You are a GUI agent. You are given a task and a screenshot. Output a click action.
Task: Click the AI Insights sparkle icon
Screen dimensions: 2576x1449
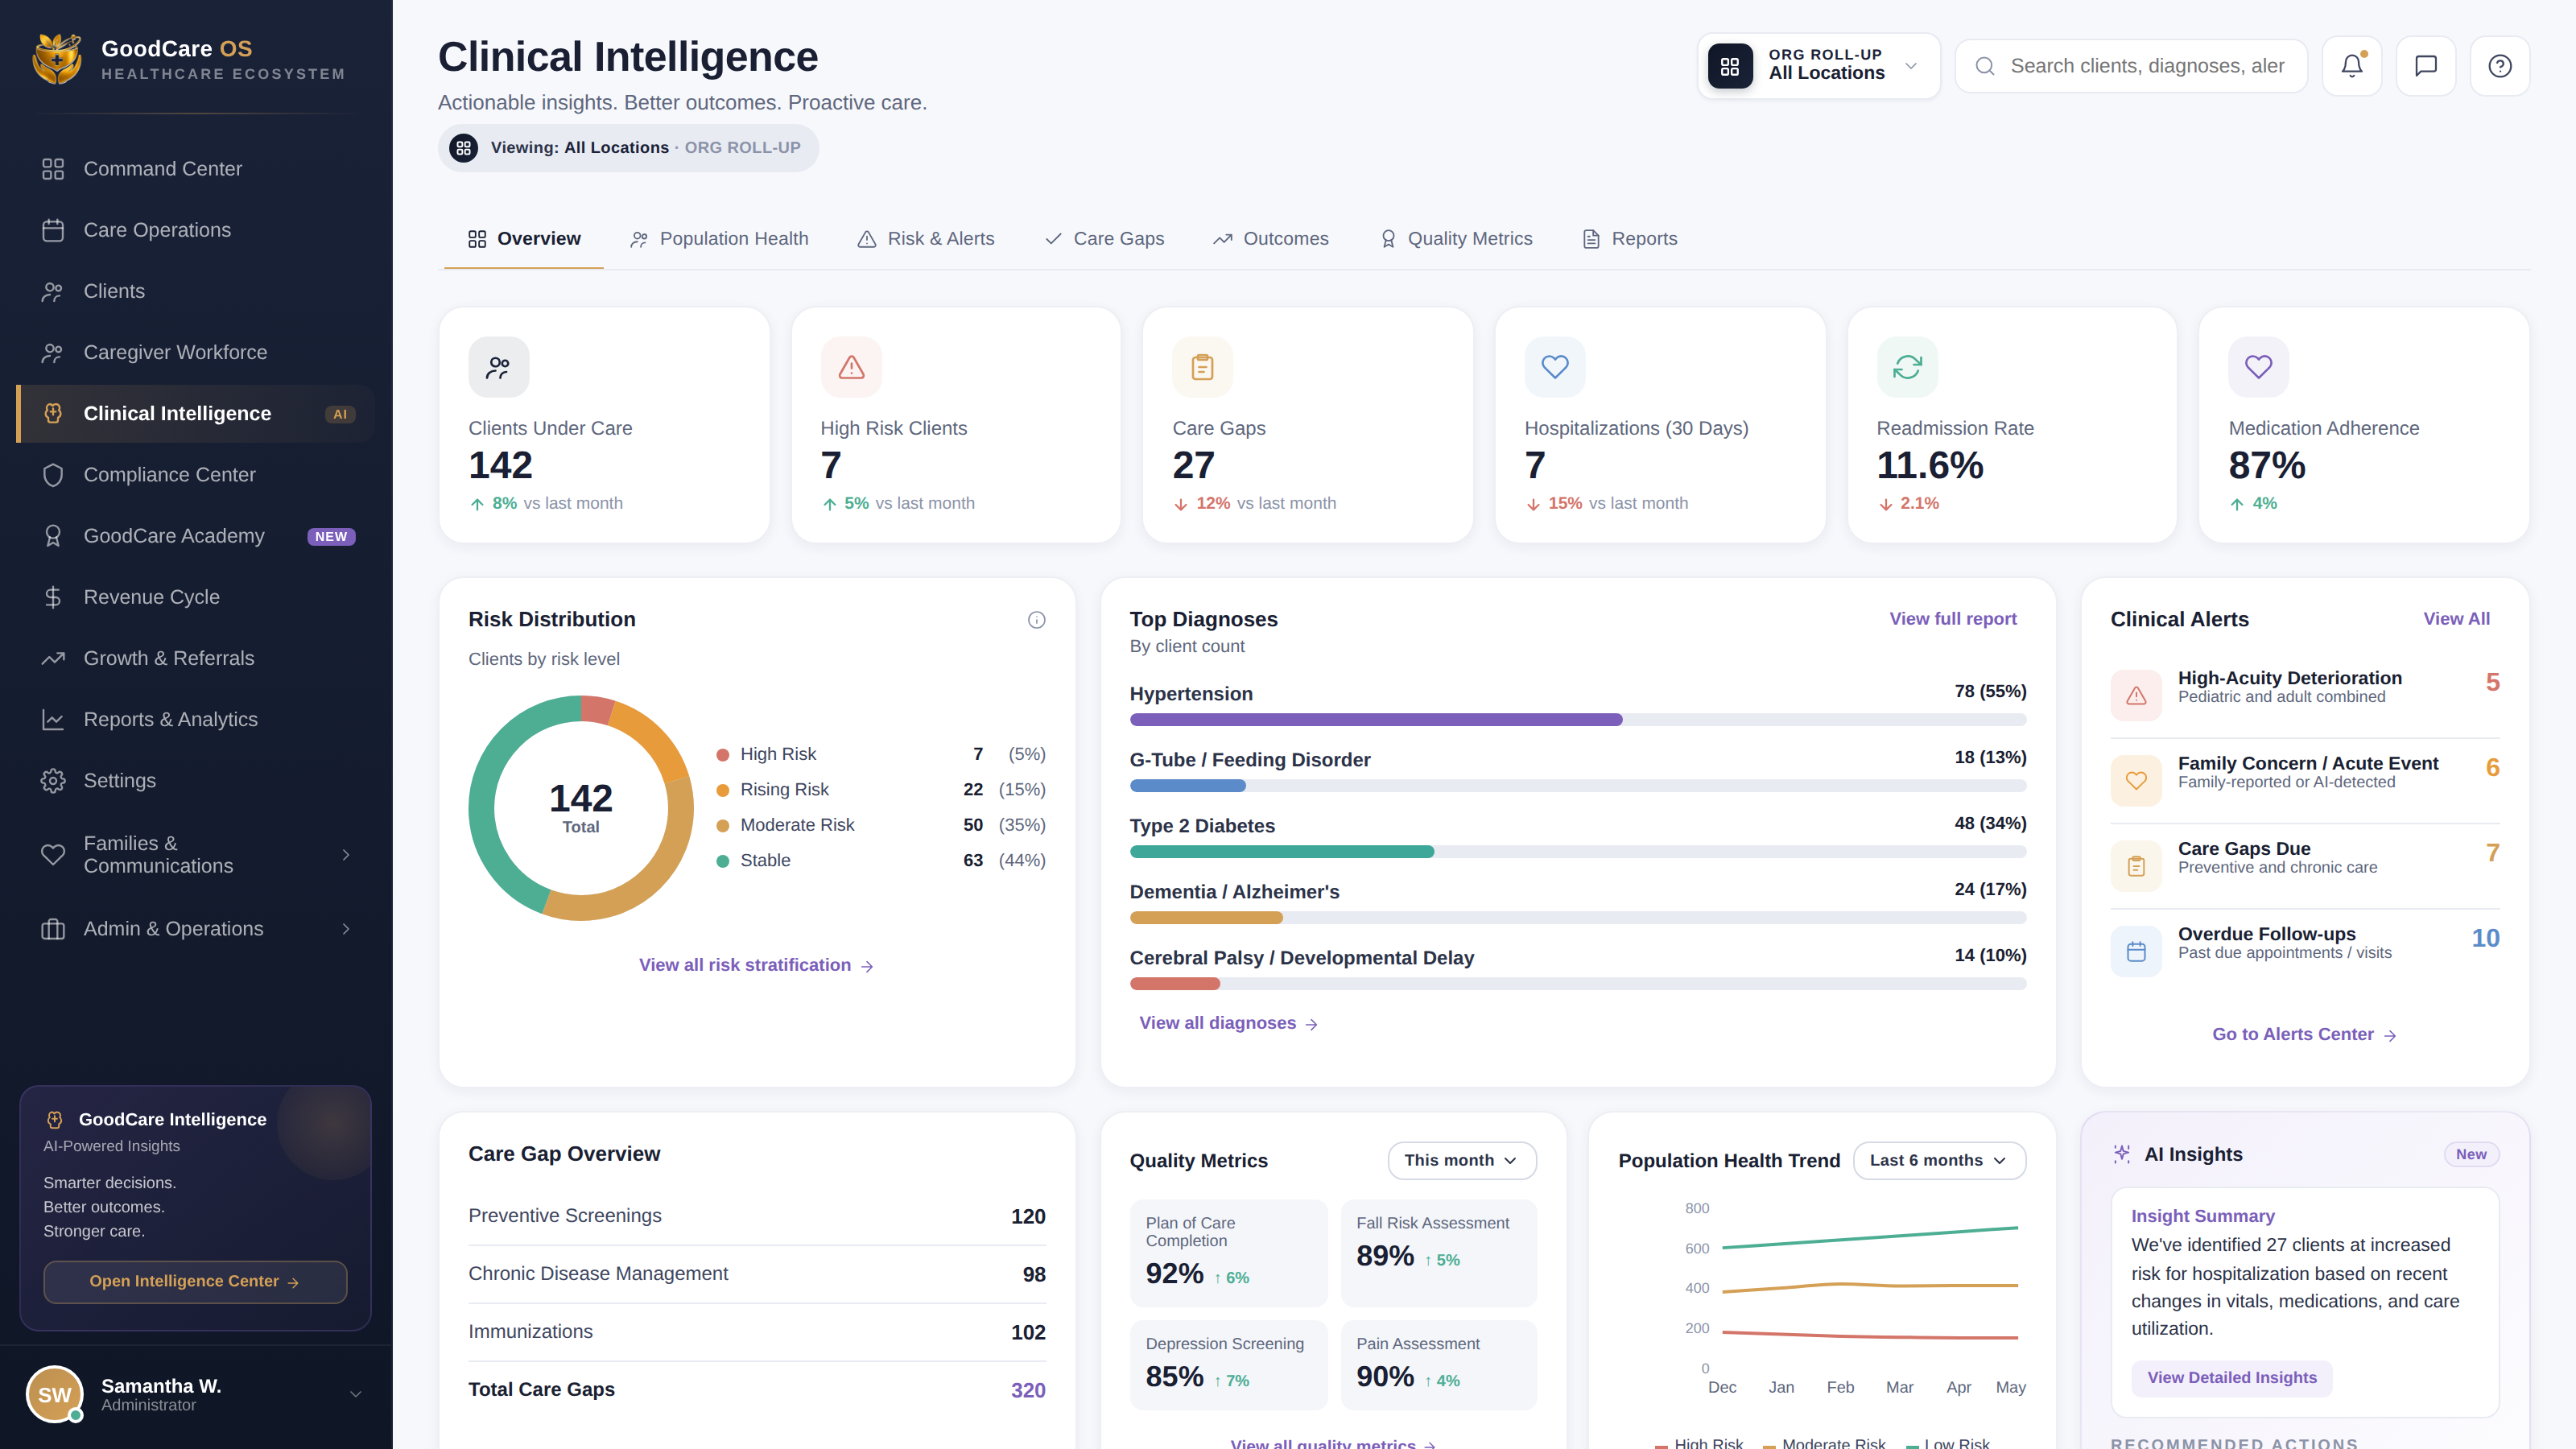coord(2121,1154)
